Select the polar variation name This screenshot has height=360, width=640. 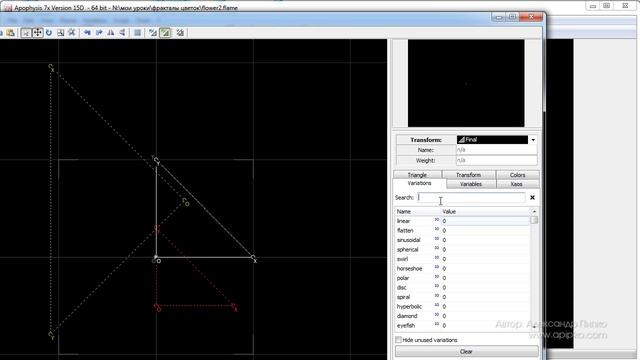coord(403,278)
